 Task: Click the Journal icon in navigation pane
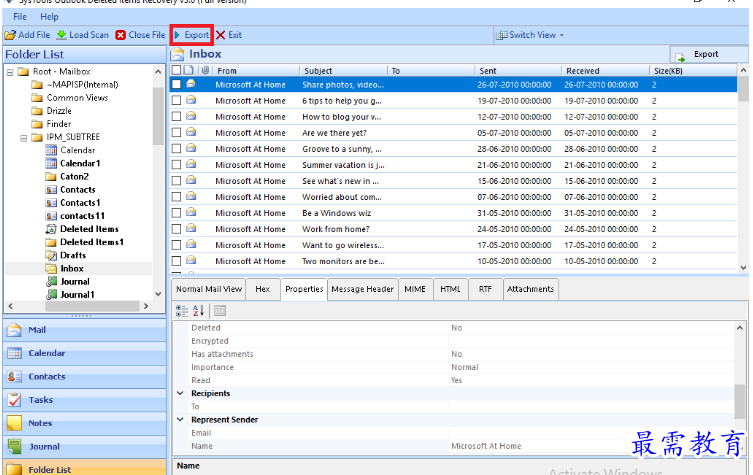click(14, 447)
